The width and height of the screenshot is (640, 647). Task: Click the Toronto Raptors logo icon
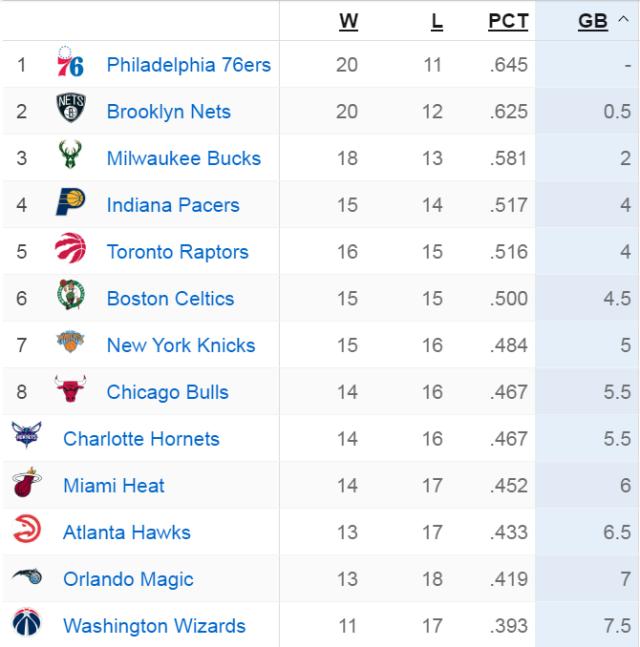[71, 251]
